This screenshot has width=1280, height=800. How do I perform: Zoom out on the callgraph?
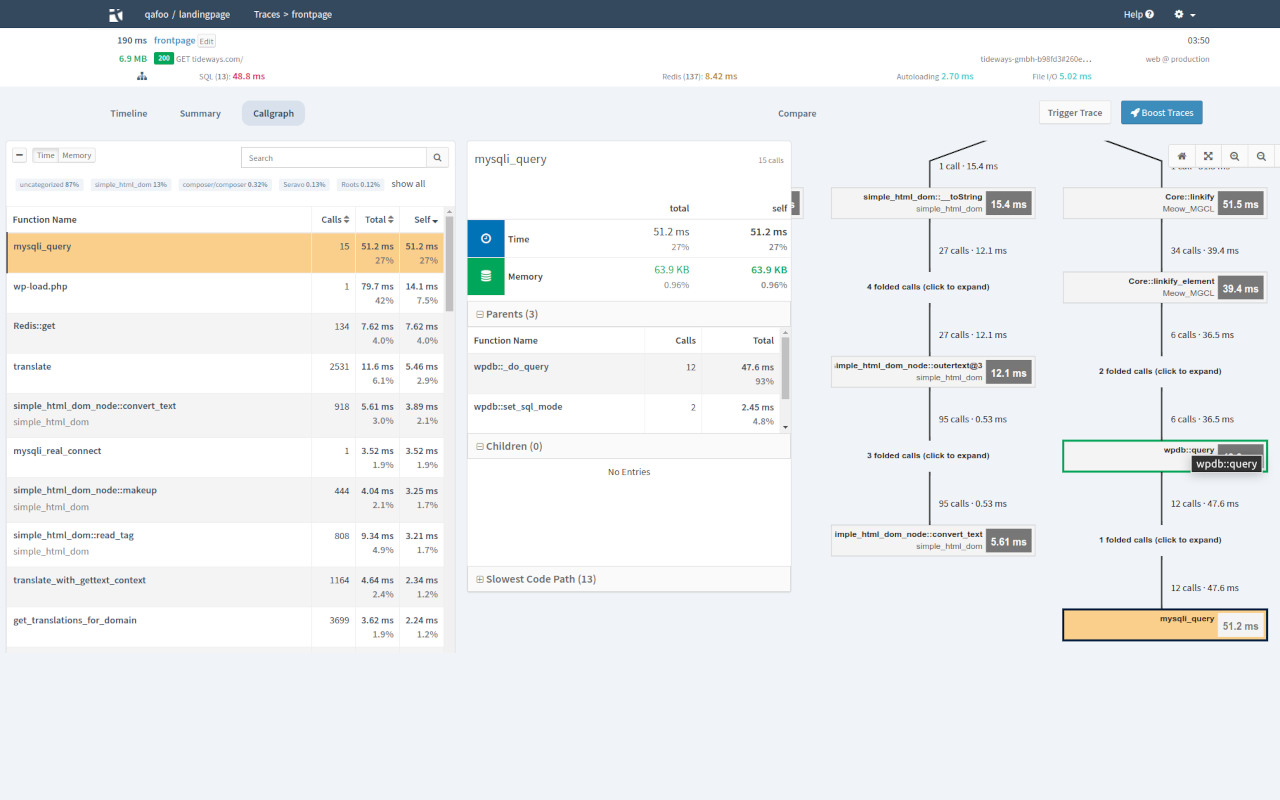(1261, 156)
